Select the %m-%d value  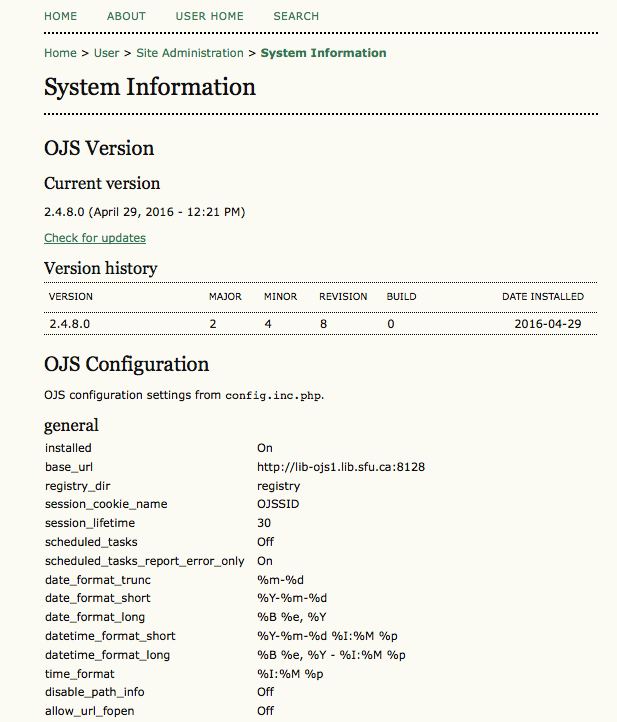tap(280, 580)
